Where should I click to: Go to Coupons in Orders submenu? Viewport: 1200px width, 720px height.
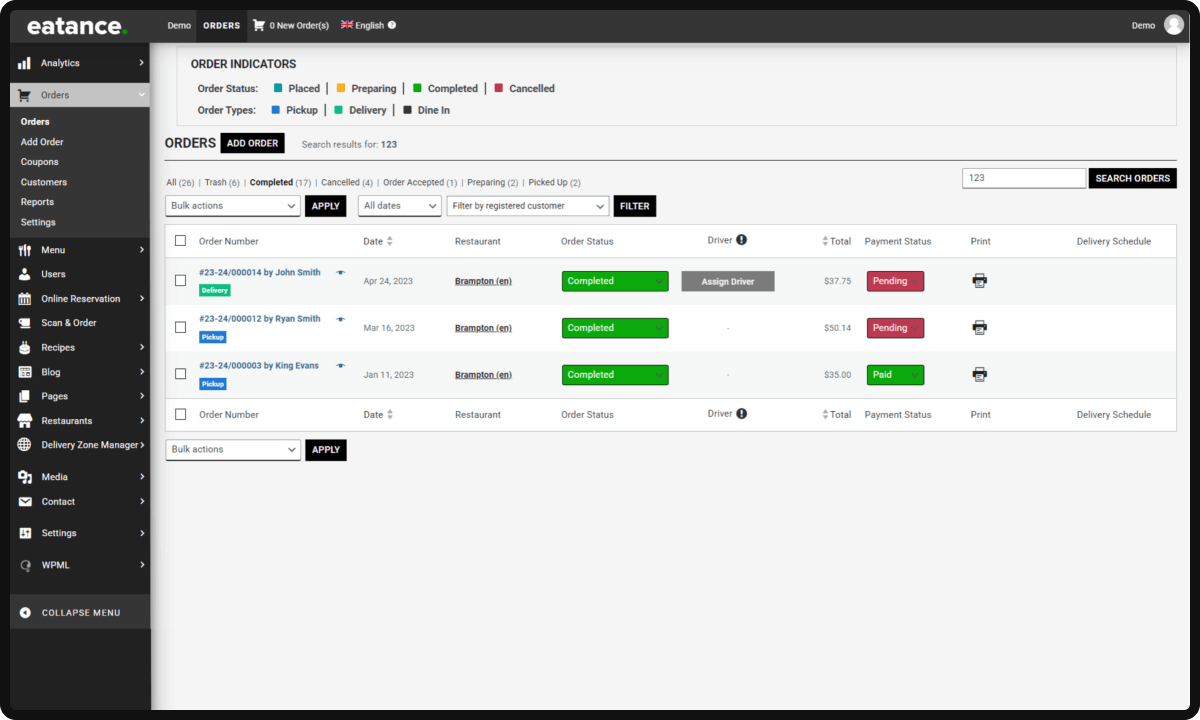40,162
